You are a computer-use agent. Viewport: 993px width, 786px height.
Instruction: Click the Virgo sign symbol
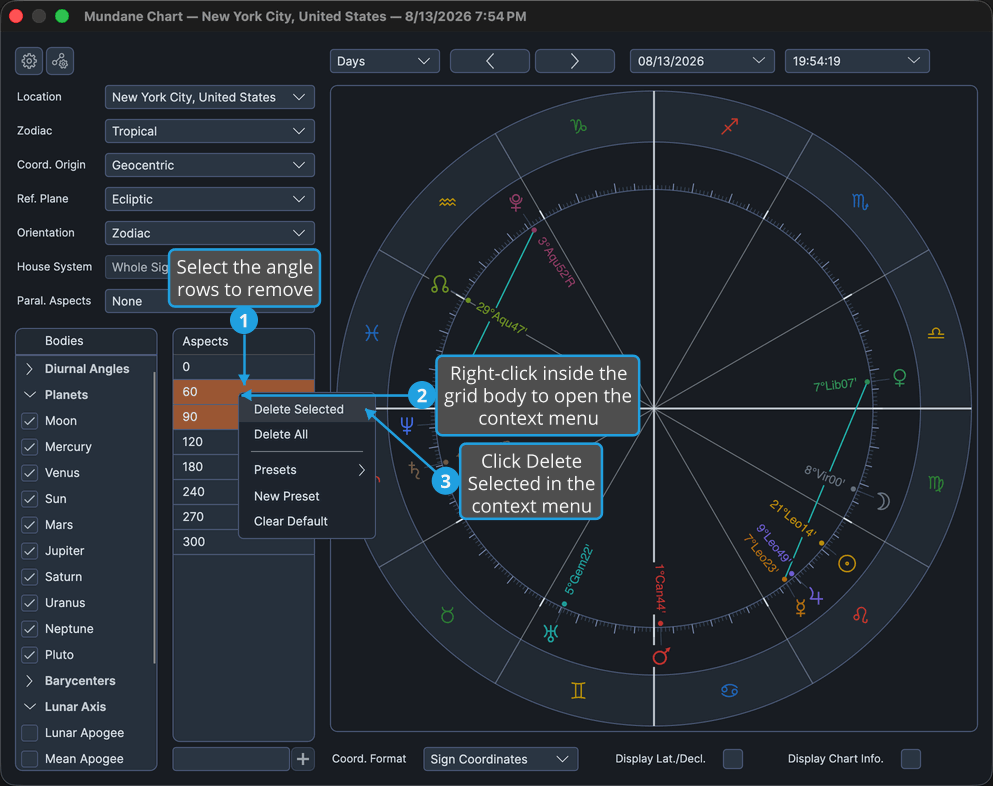[x=935, y=483]
